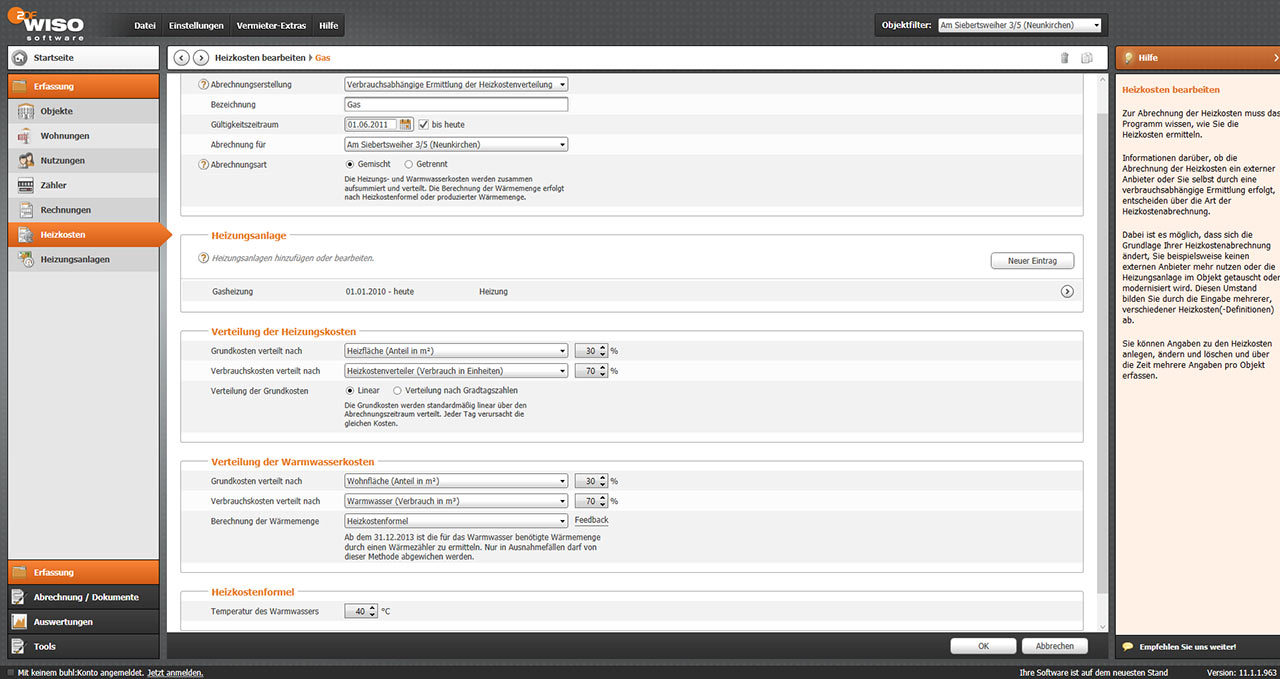
Task: Select the Gemischt radio button
Action: click(x=350, y=164)
